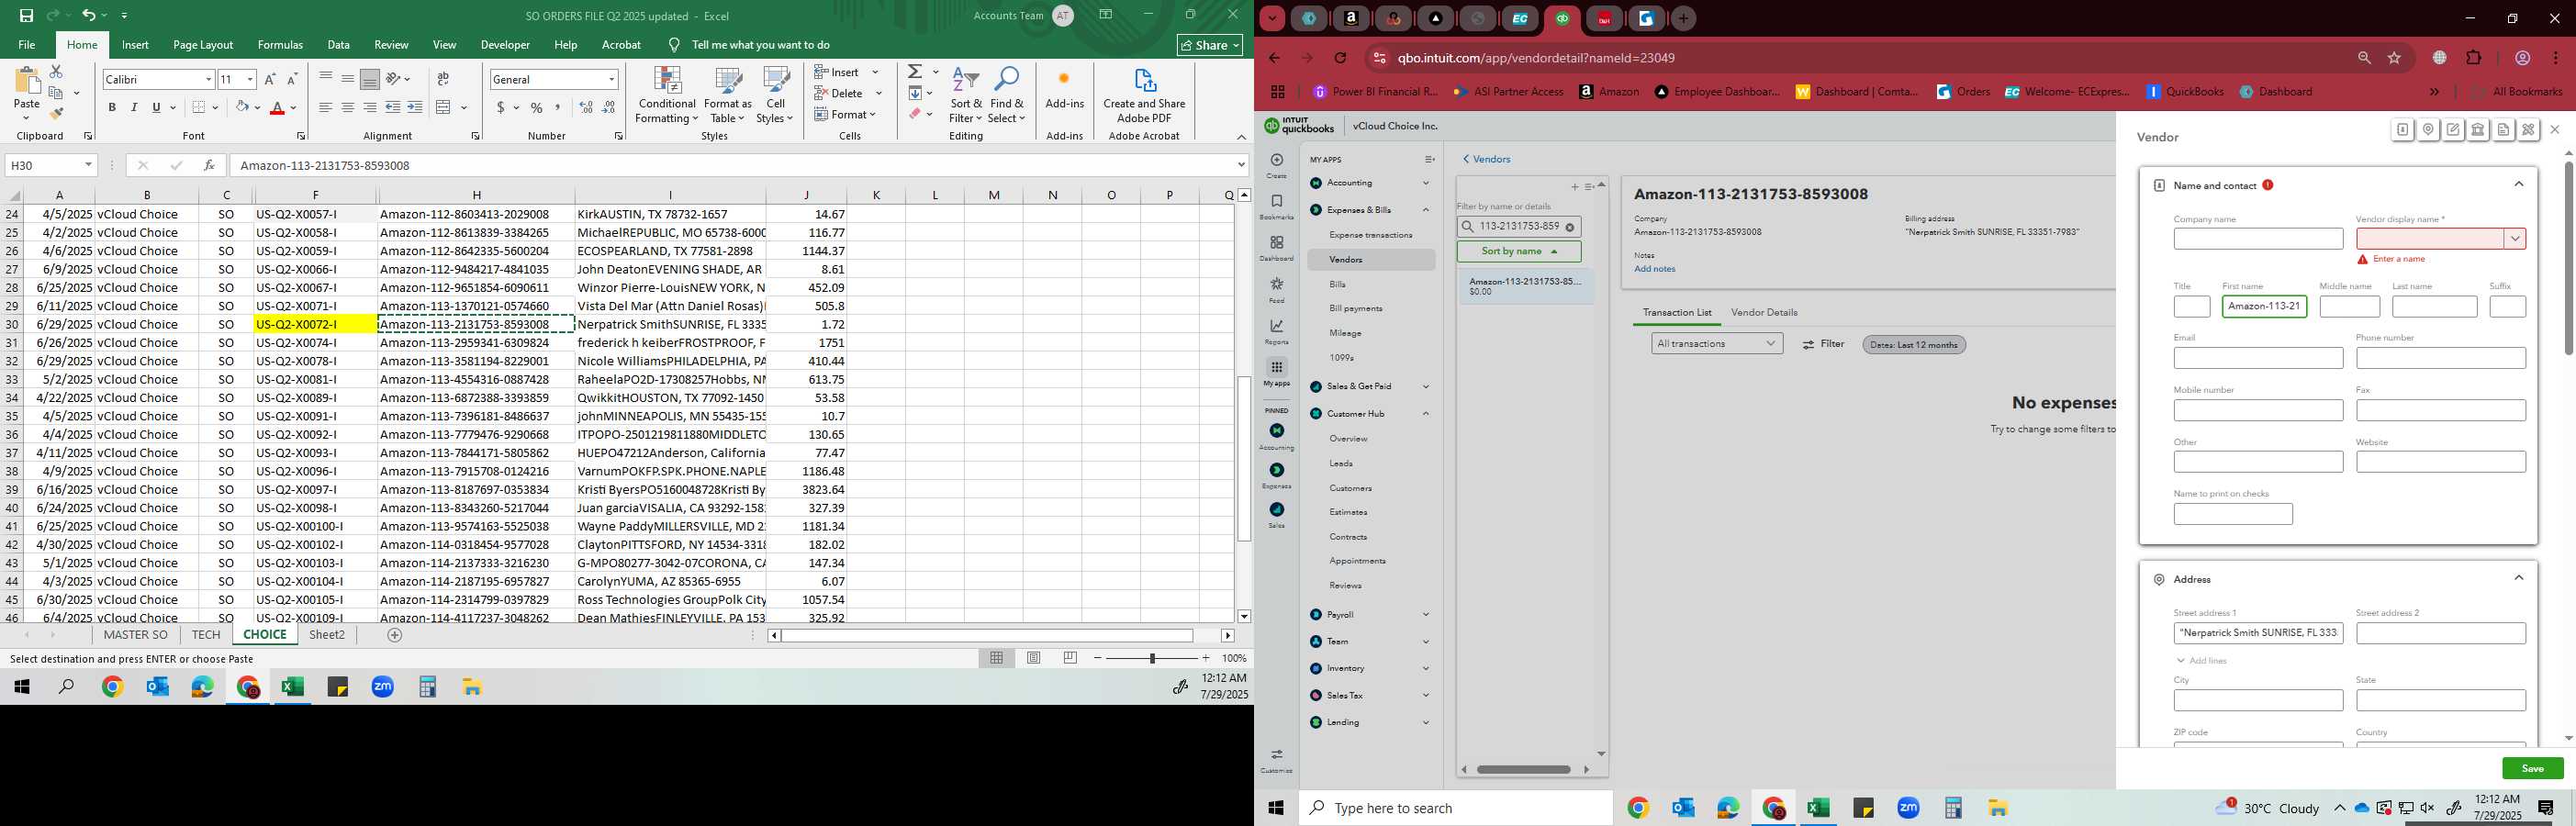Open Dashboard in QuickBooks left rail
The width and height of the screenshot is (2576, 826).
click(x=1277, y=248)
